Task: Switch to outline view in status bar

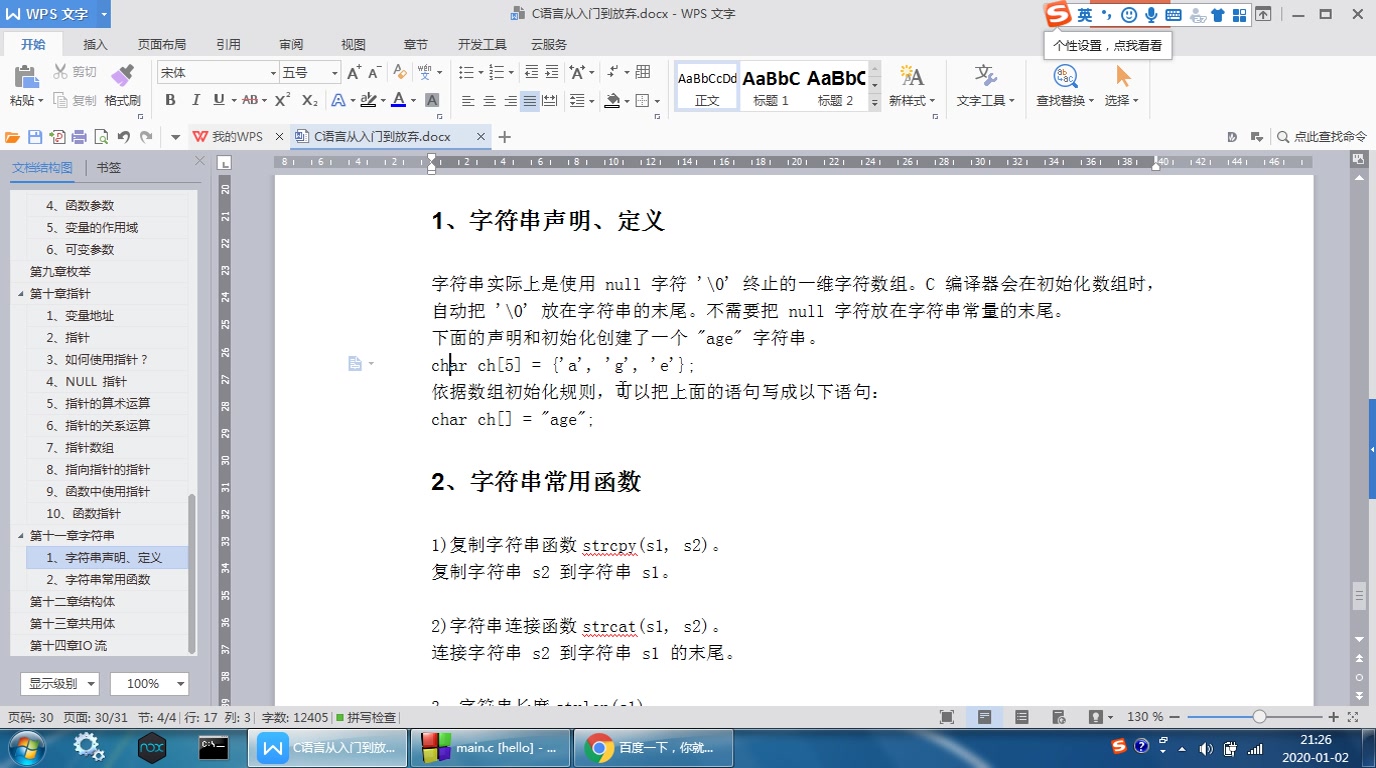Action: [x=1022, y=717]
